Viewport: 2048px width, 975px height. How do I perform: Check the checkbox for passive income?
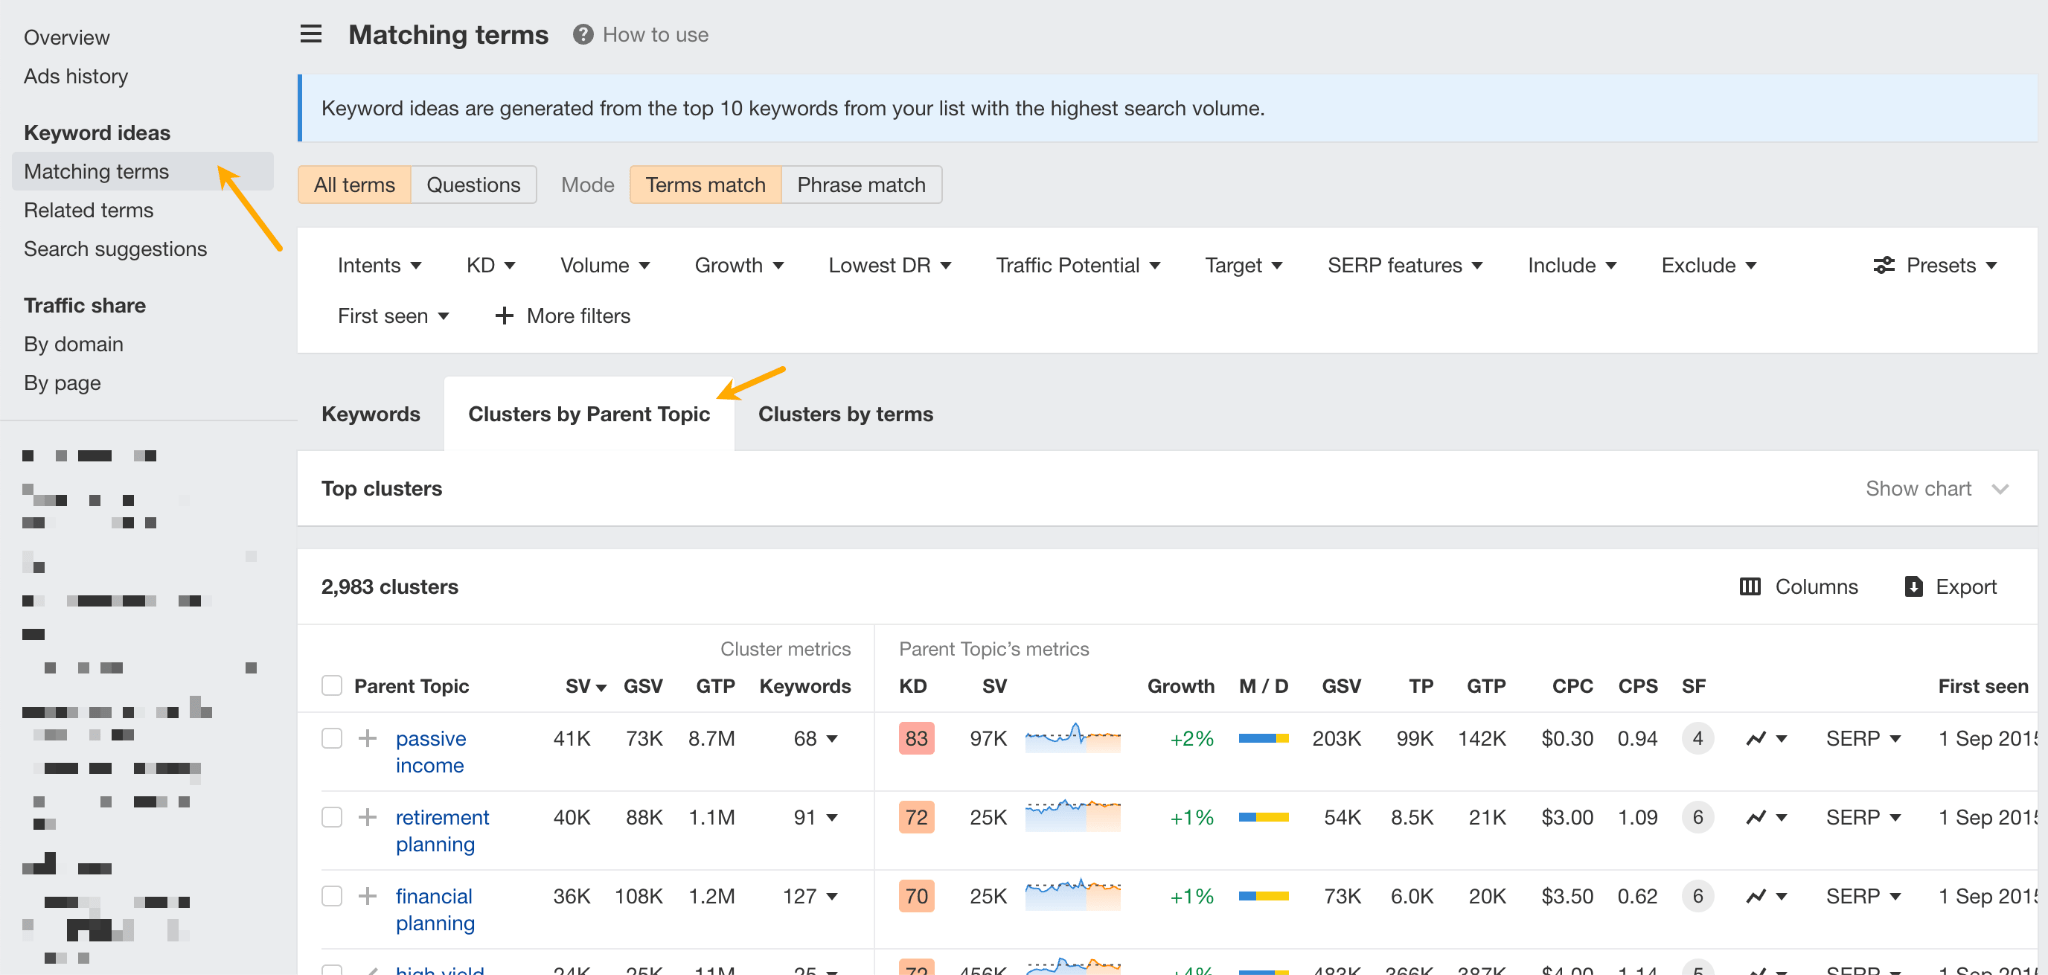click(331, 738)
